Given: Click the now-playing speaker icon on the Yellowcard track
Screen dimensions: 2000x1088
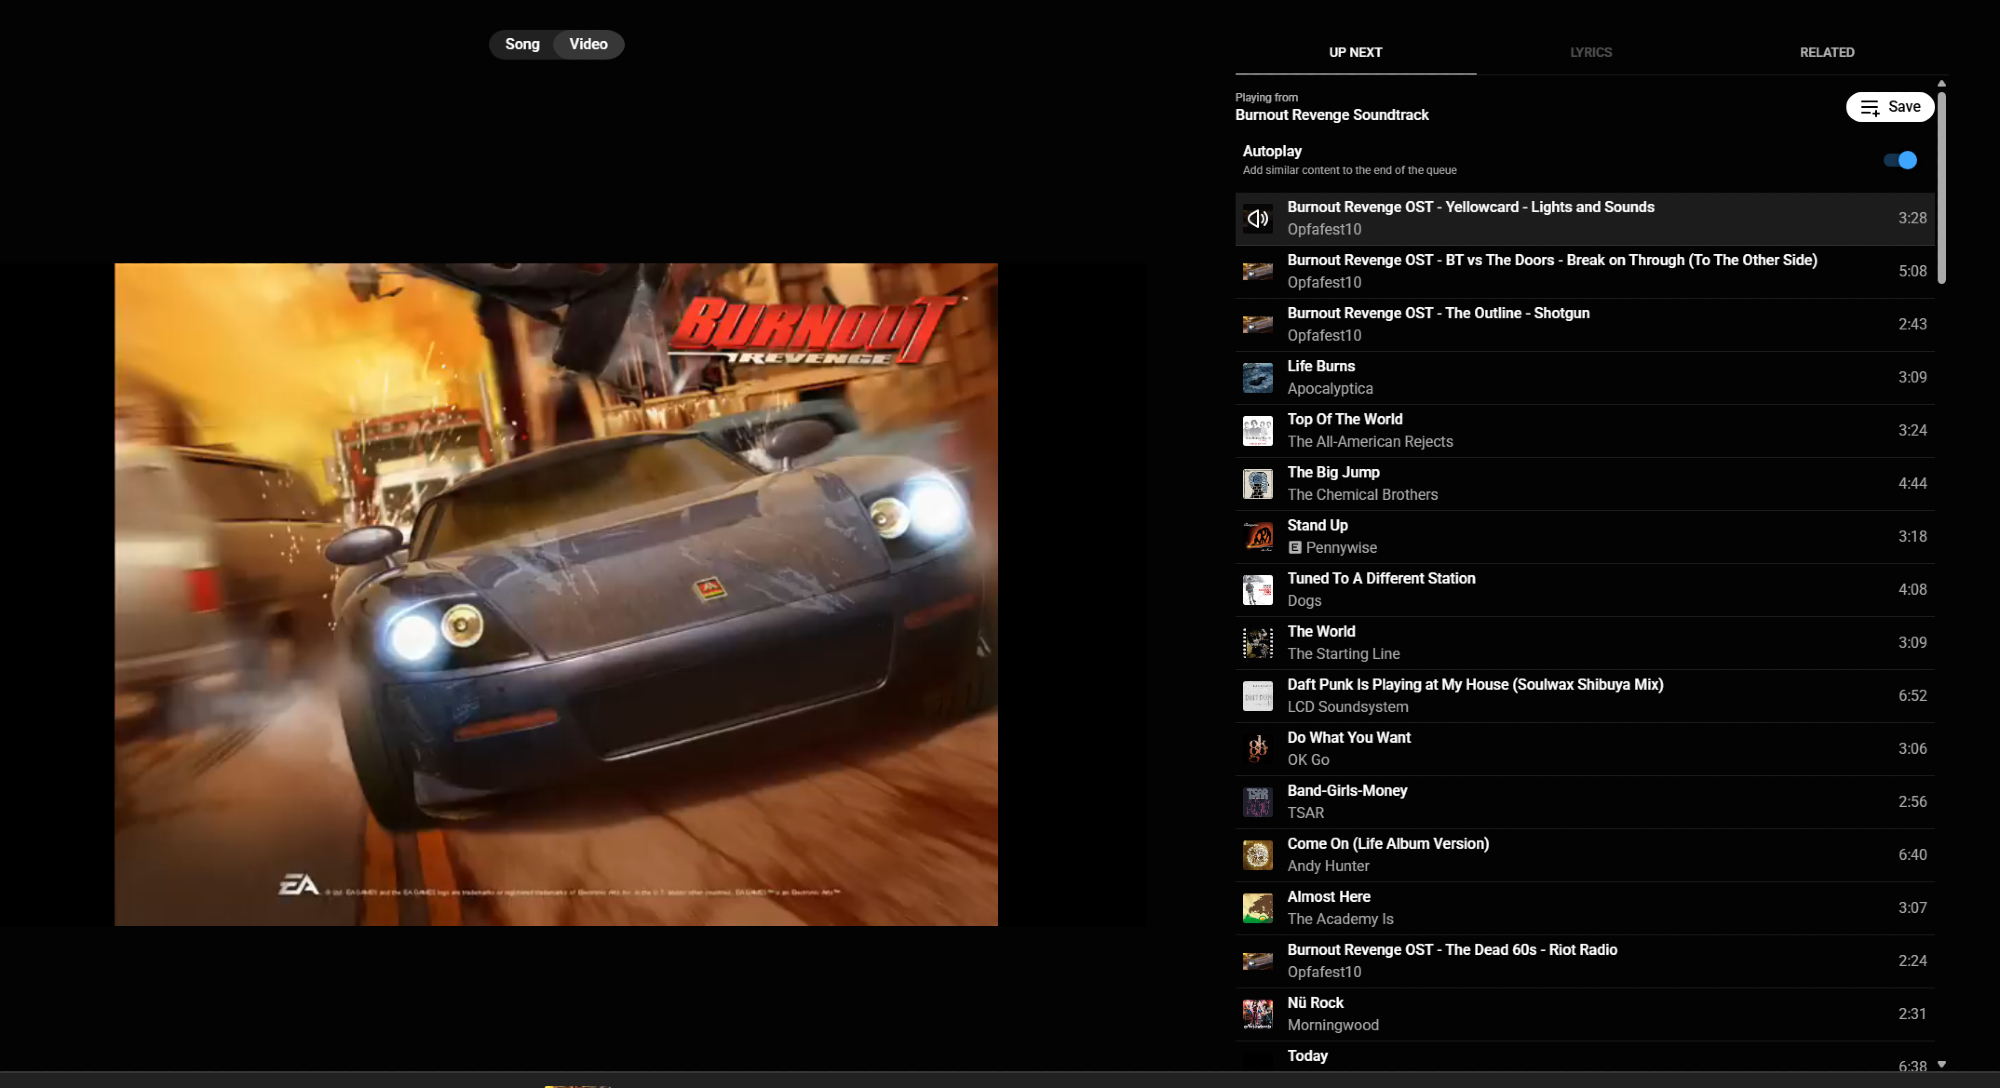Looking at the screenshot, I should (1257, 219).
